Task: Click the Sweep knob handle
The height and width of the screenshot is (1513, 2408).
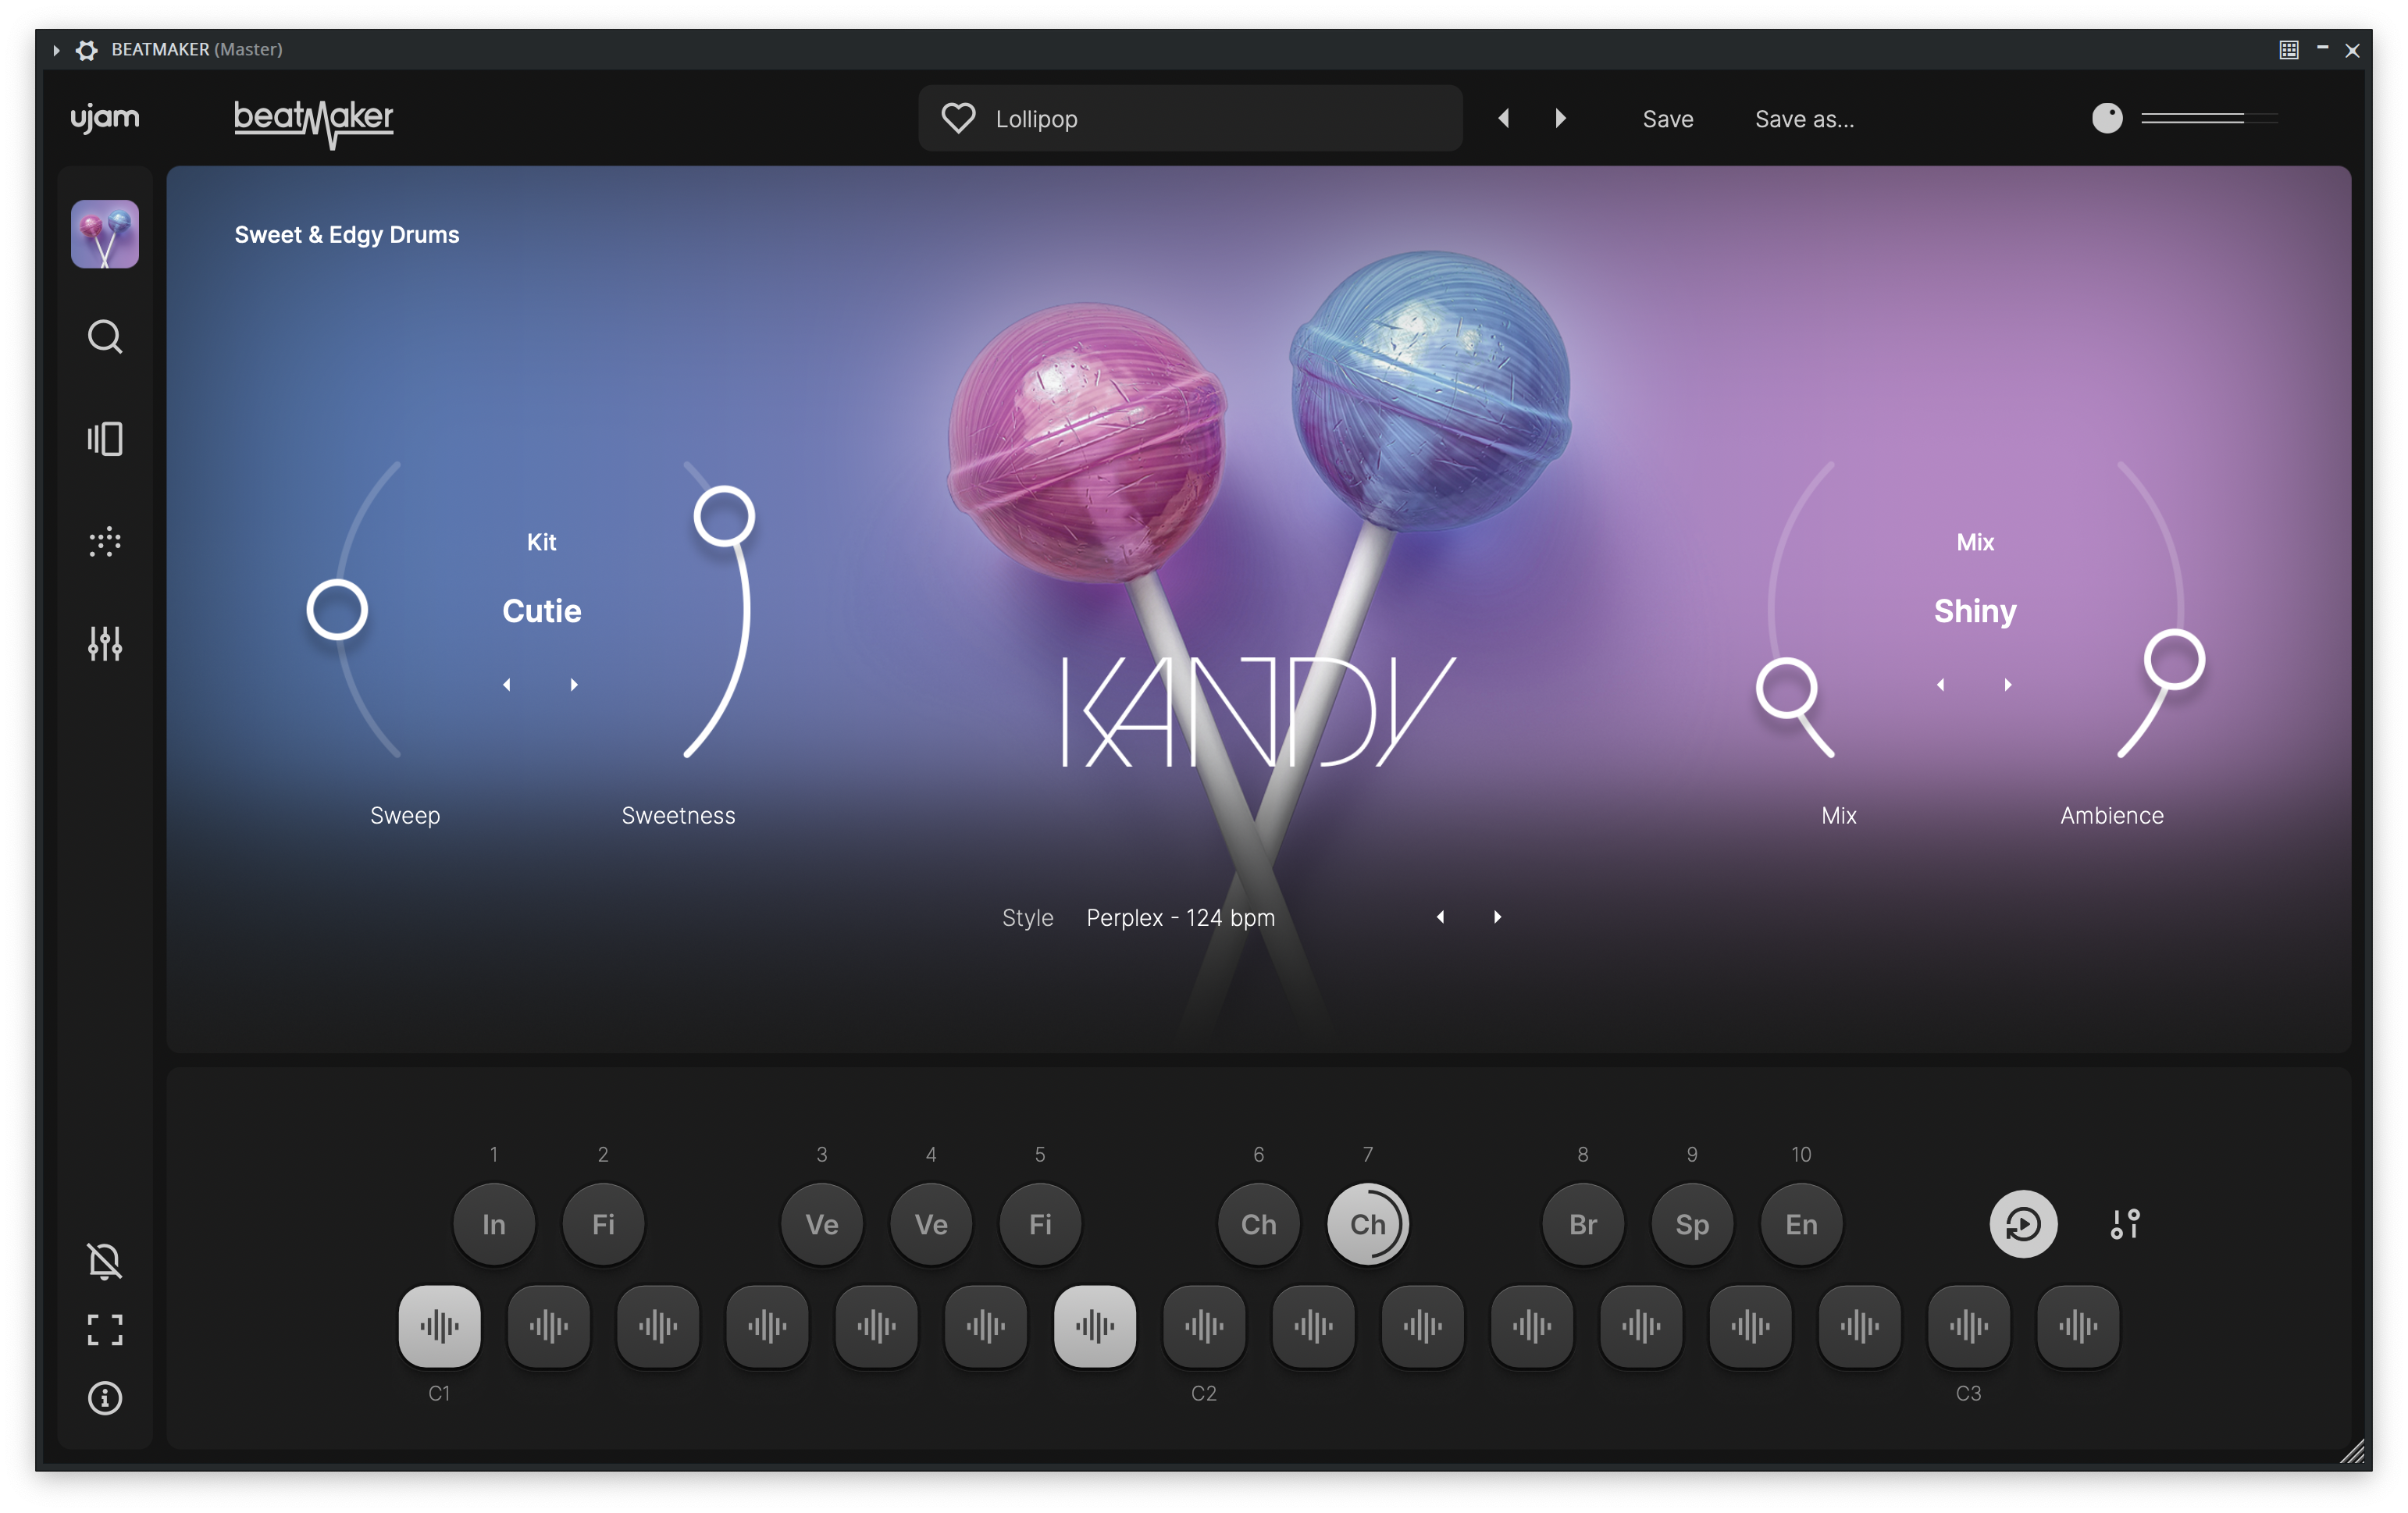Action: click(x=337, y=610)
